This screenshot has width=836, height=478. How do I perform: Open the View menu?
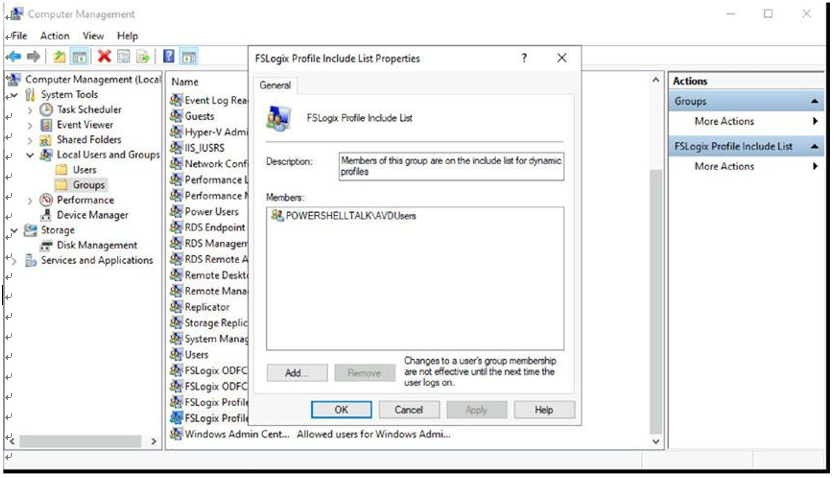click(93, 36)
